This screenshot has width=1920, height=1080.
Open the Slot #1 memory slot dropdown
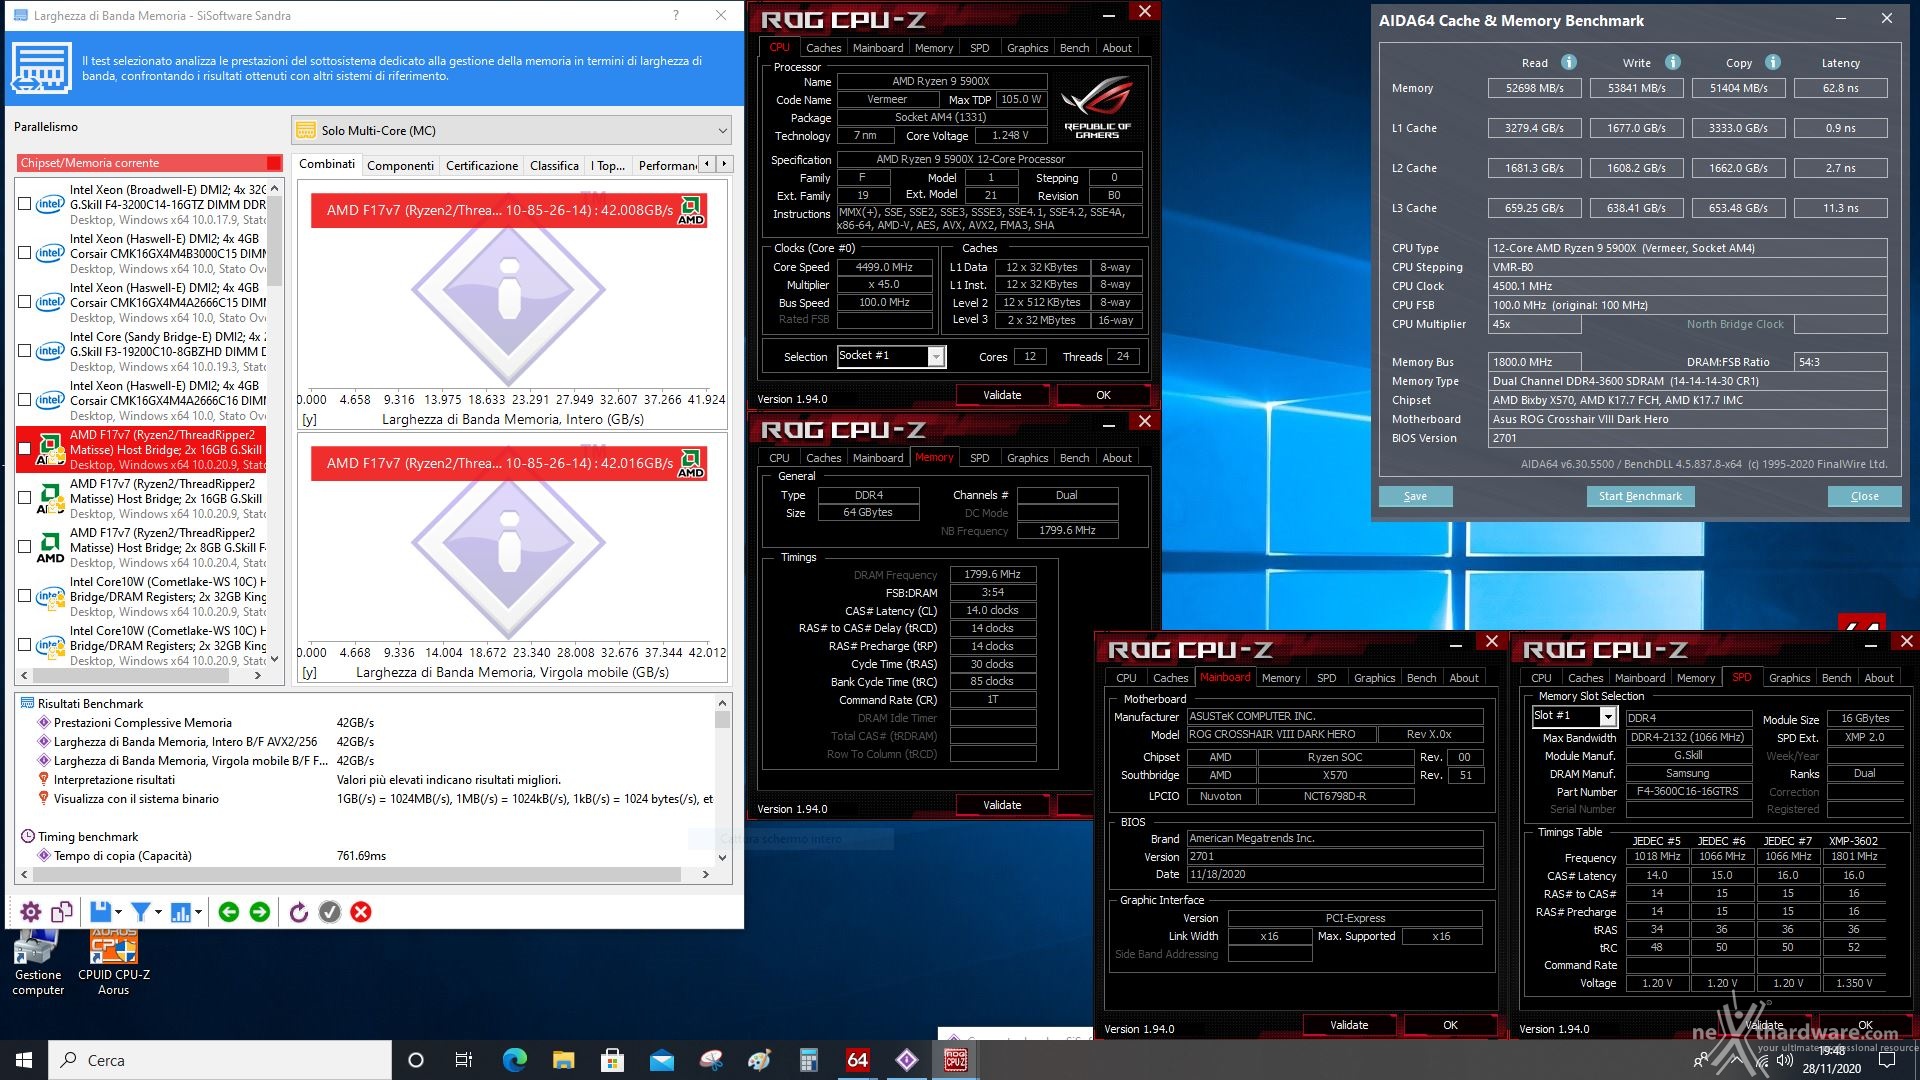tap(1608, 717)
